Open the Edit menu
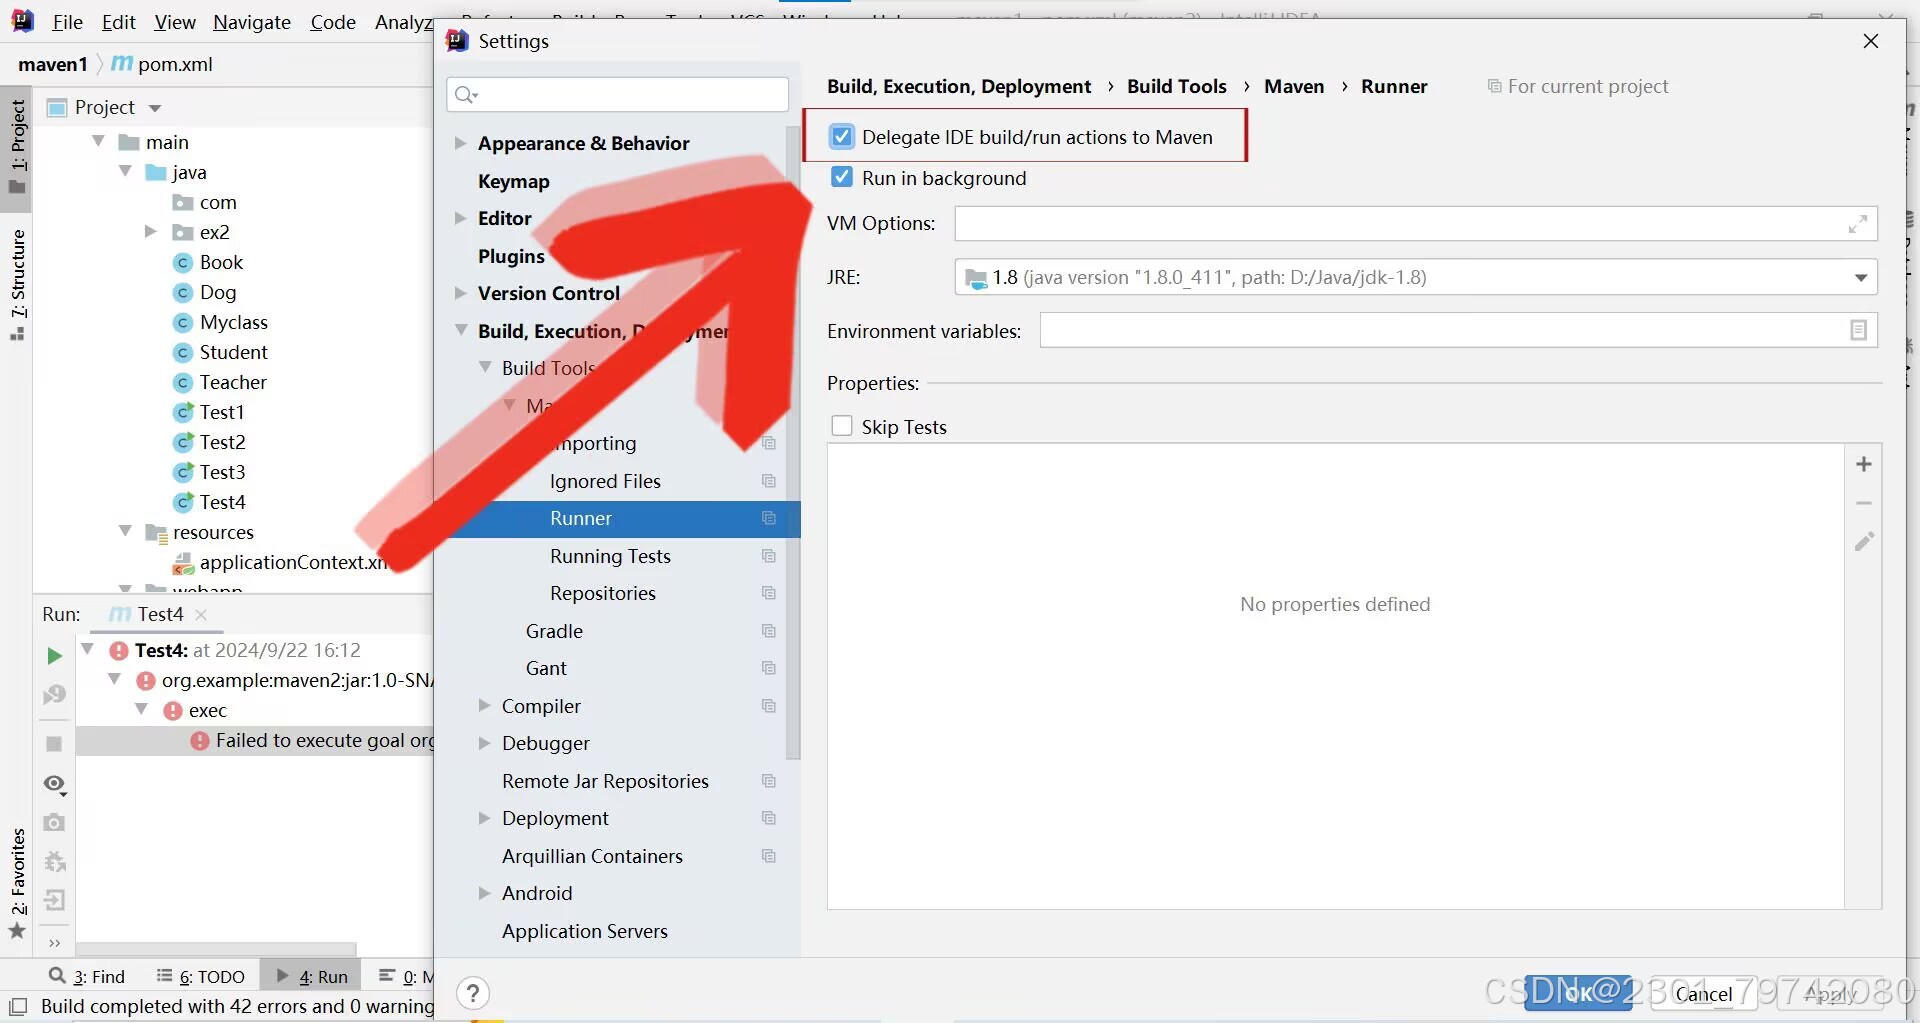Screen dimensions: 1920x1023 (118, 22)
